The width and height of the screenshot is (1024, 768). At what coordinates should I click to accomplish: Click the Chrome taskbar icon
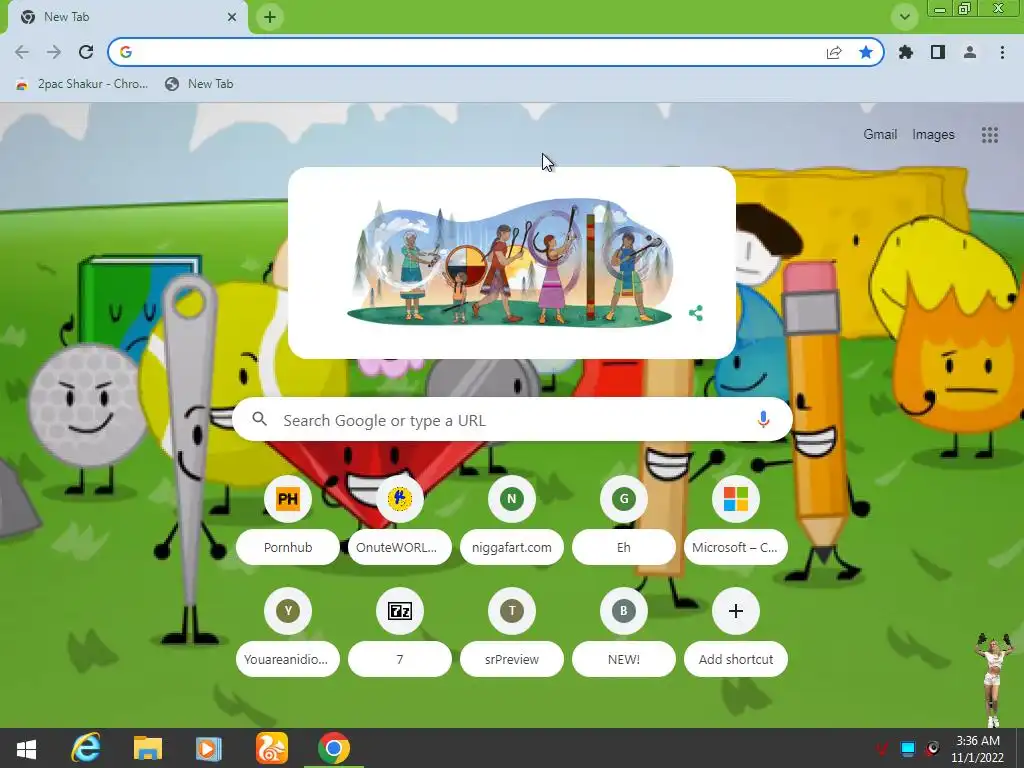334,748
